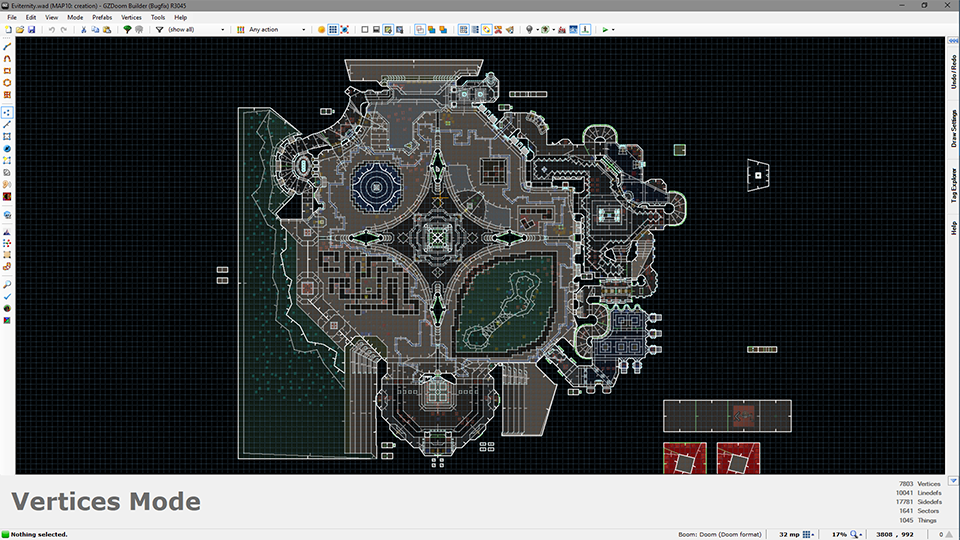The image size is (960, 540).
Task: Toggle the highlighted yellow dot button
Action: [487, 29]
